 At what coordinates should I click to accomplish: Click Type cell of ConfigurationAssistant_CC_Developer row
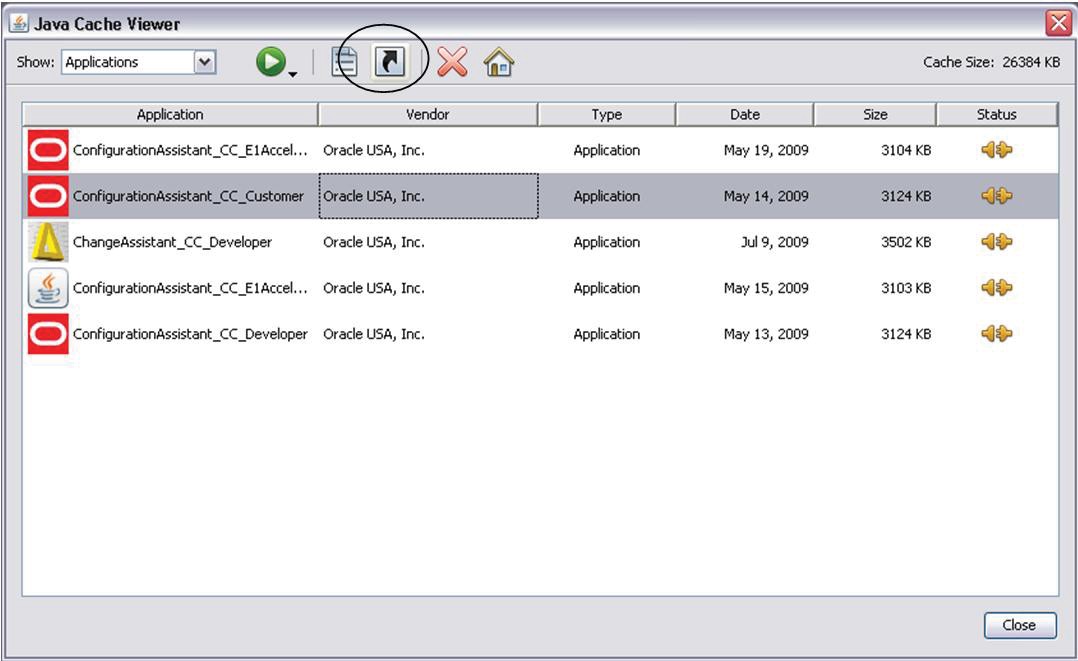[x=606, y=334]
